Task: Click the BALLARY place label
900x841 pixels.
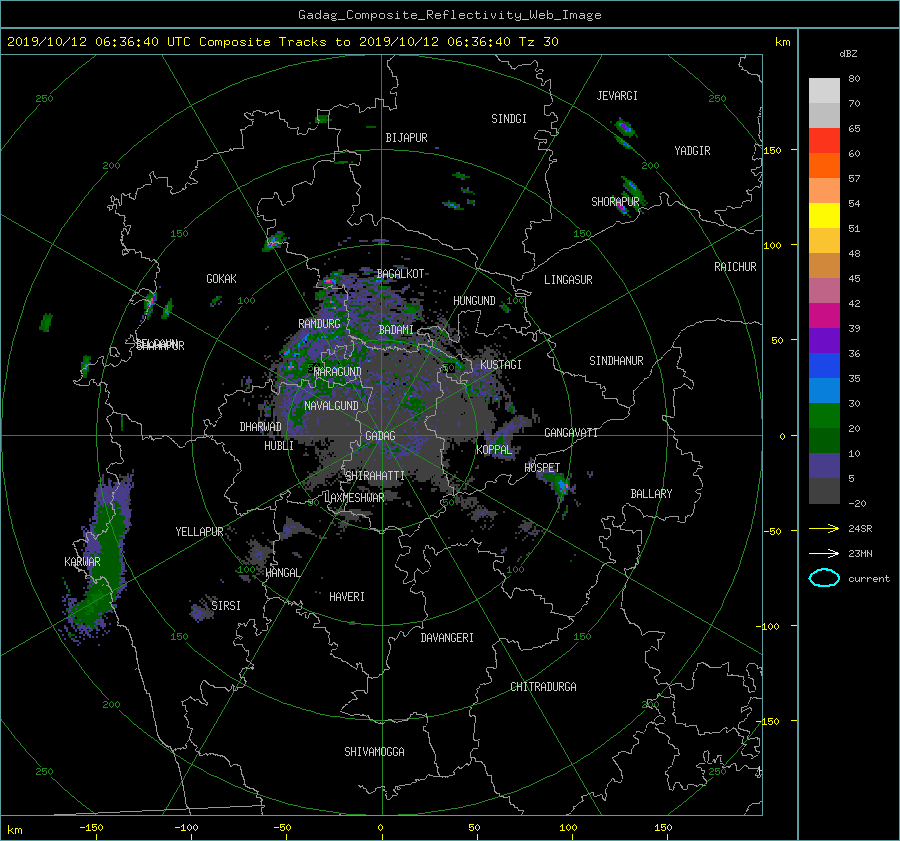Action: point(651,494)
